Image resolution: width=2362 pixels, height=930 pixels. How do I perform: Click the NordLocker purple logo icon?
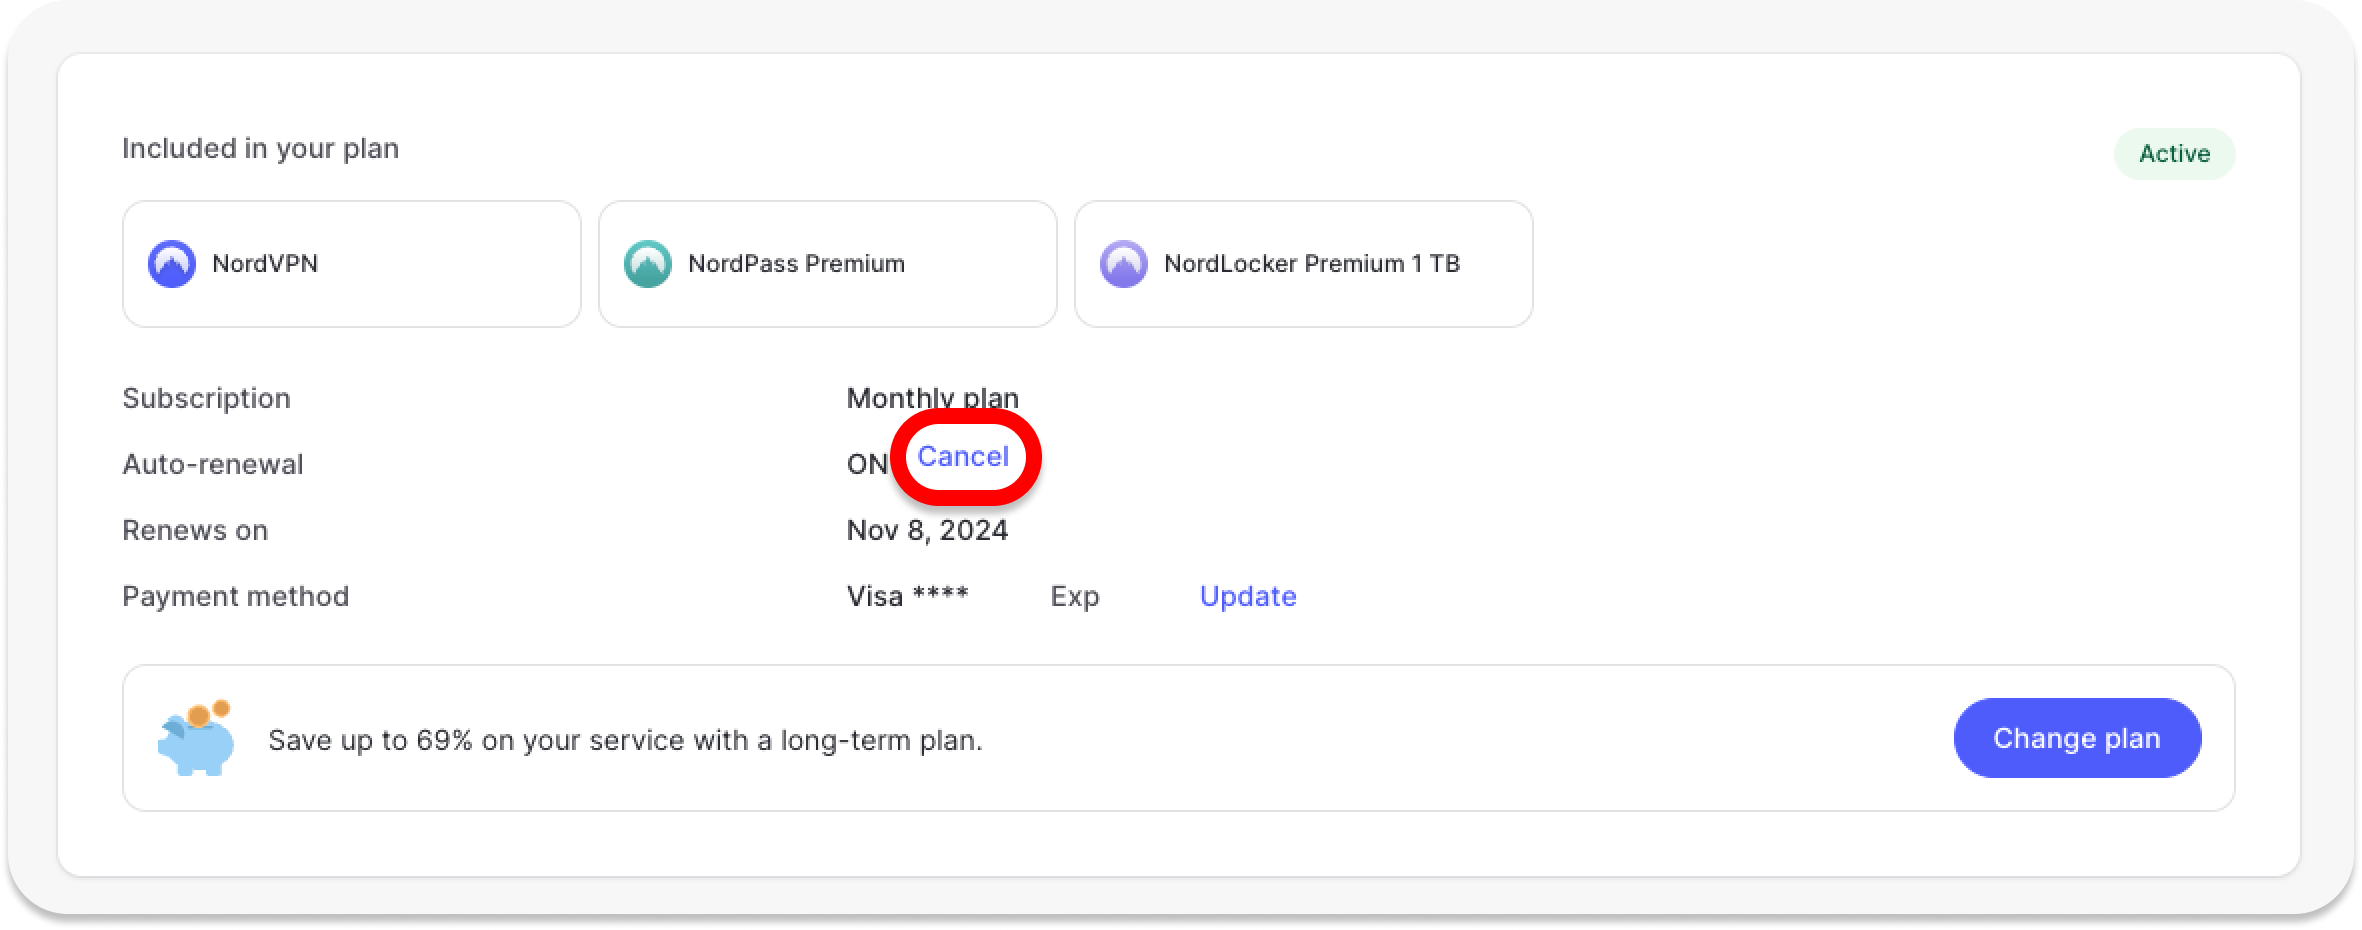[1124, 264]
